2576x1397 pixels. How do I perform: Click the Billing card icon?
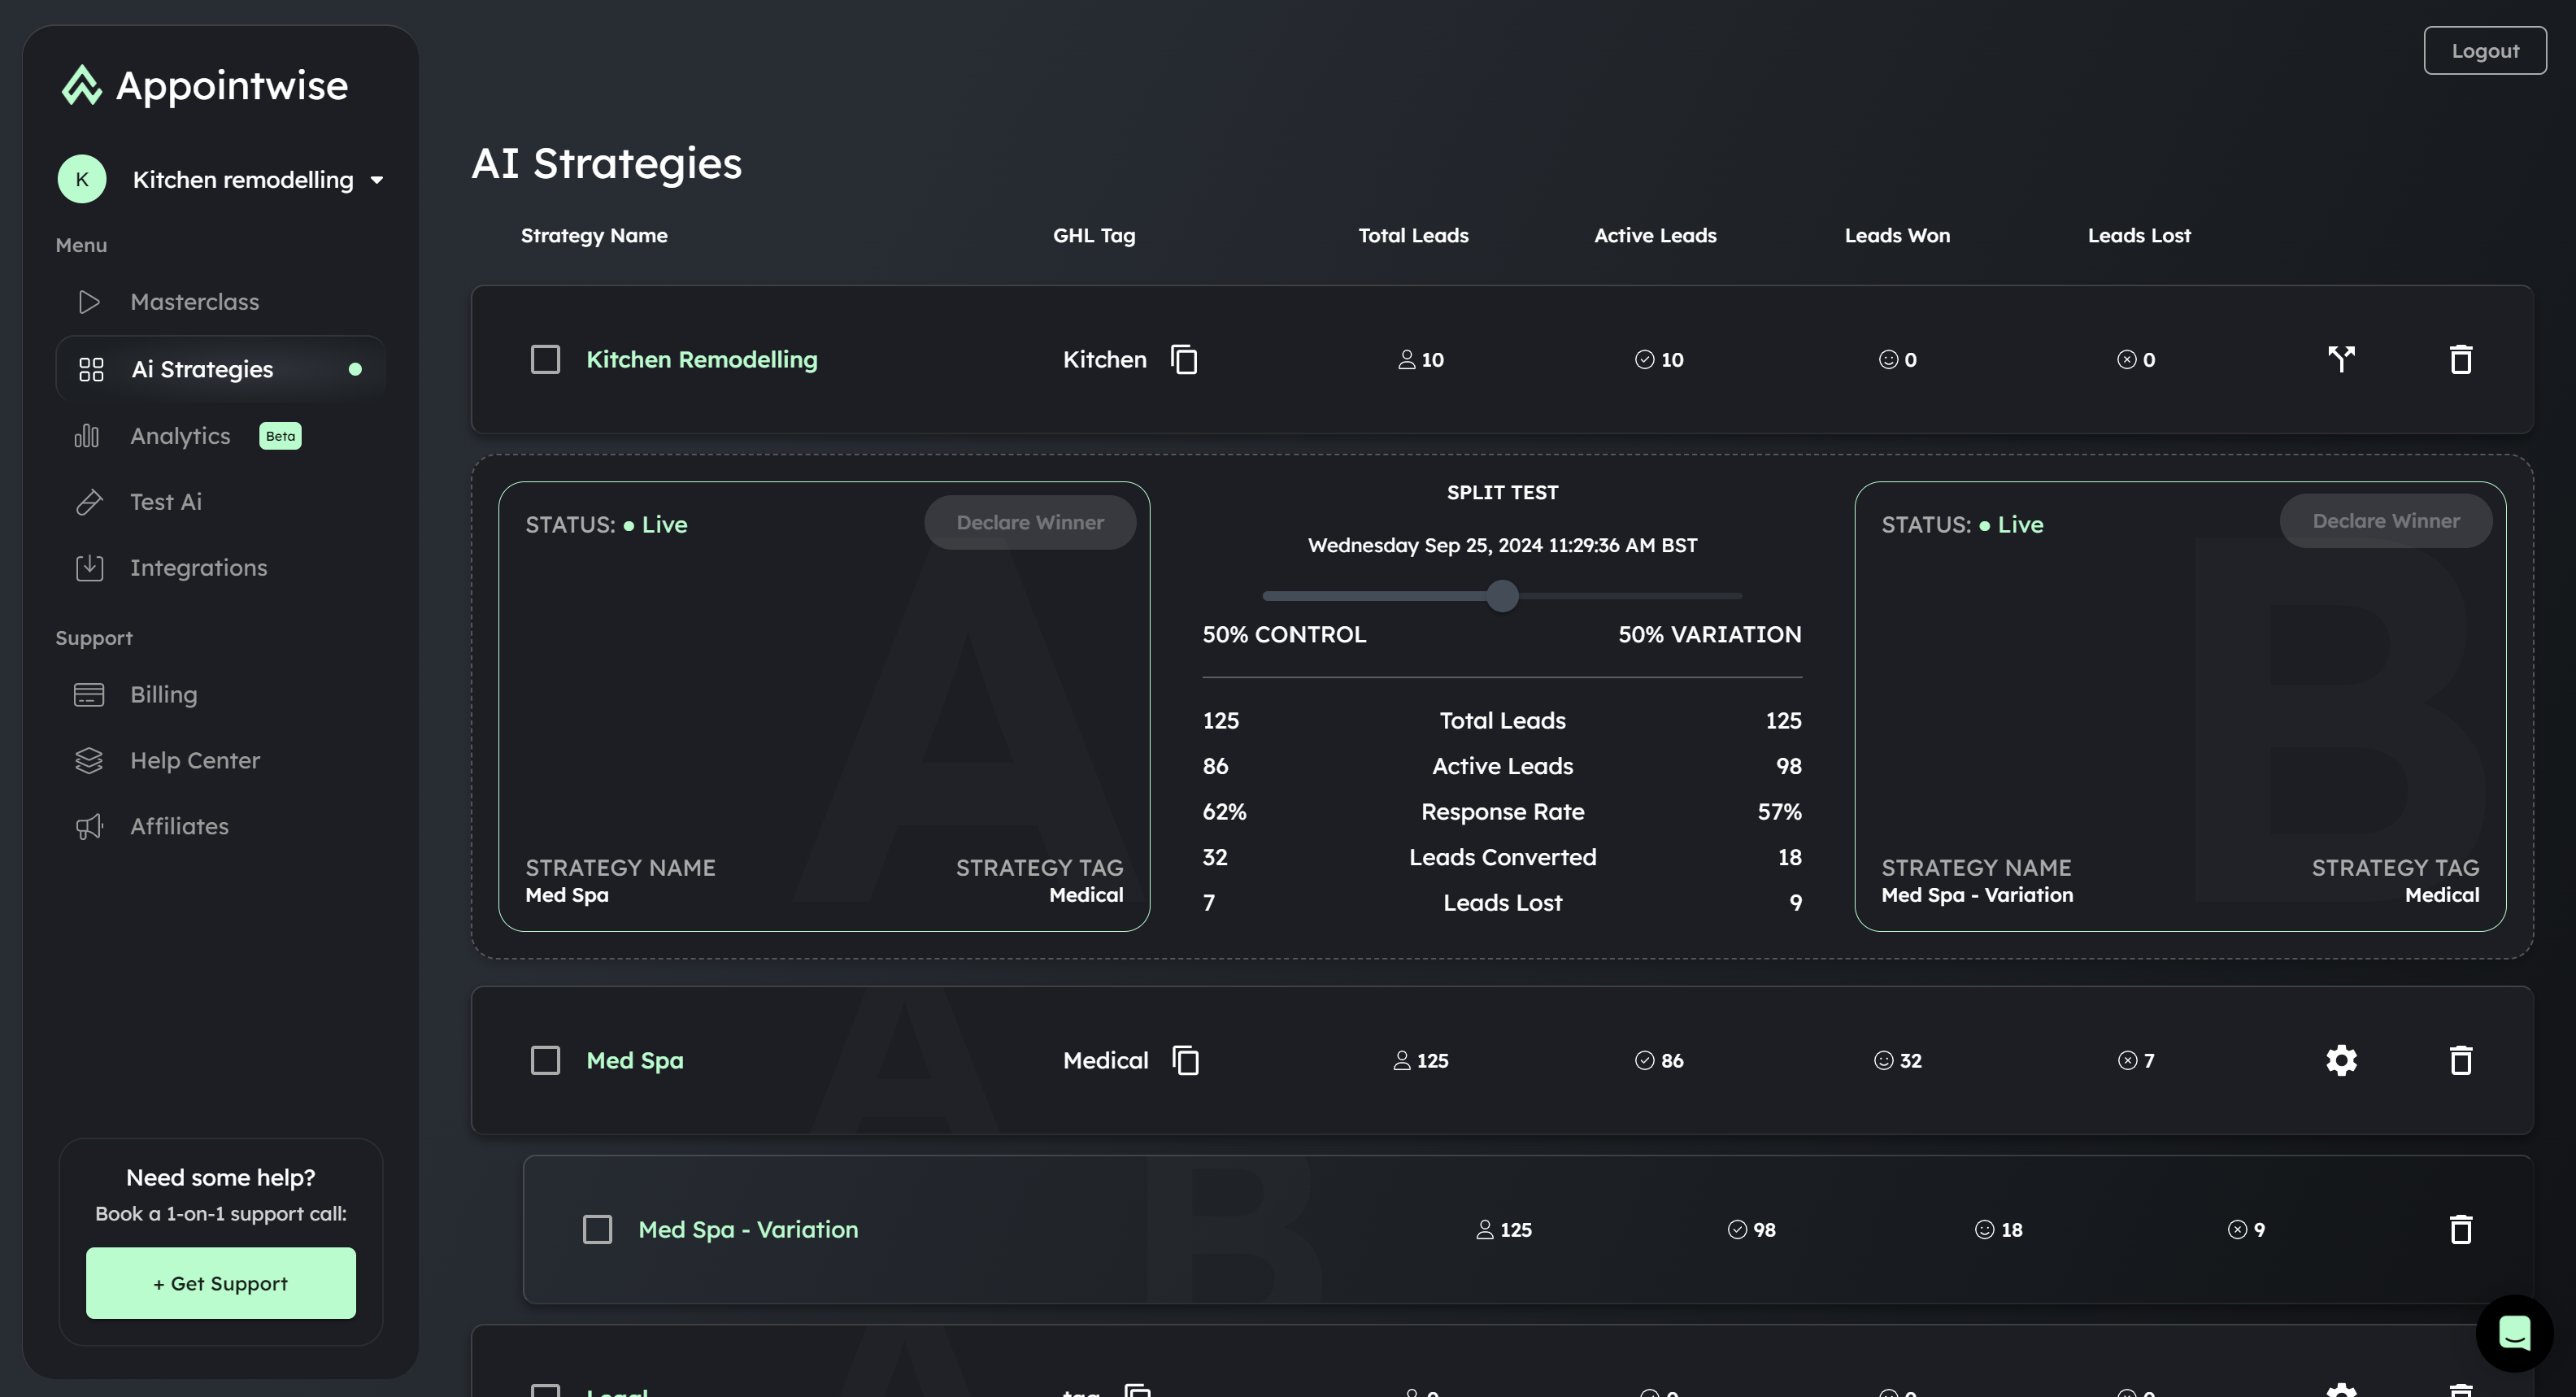(89, 694)
